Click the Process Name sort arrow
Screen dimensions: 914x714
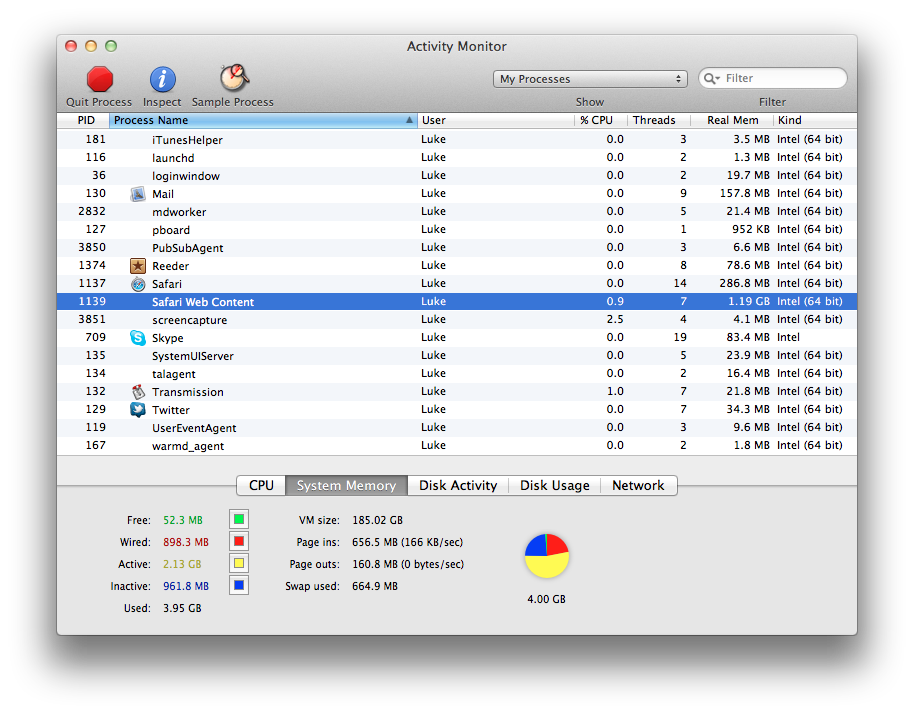pyautogui.click(x=409, y=120)
